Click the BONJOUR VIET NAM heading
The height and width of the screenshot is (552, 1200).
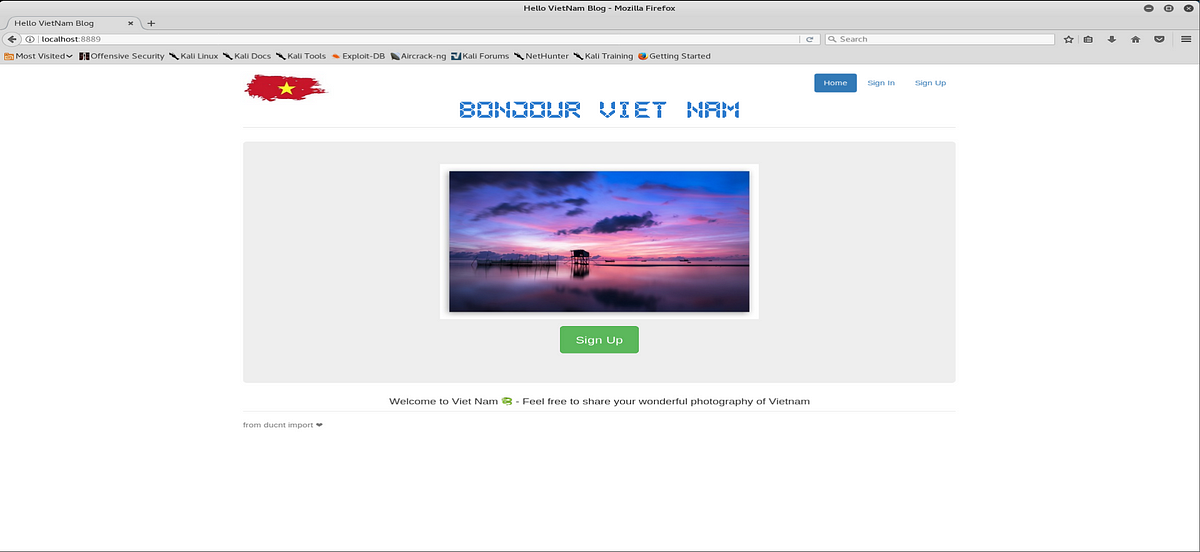[599, 110]
